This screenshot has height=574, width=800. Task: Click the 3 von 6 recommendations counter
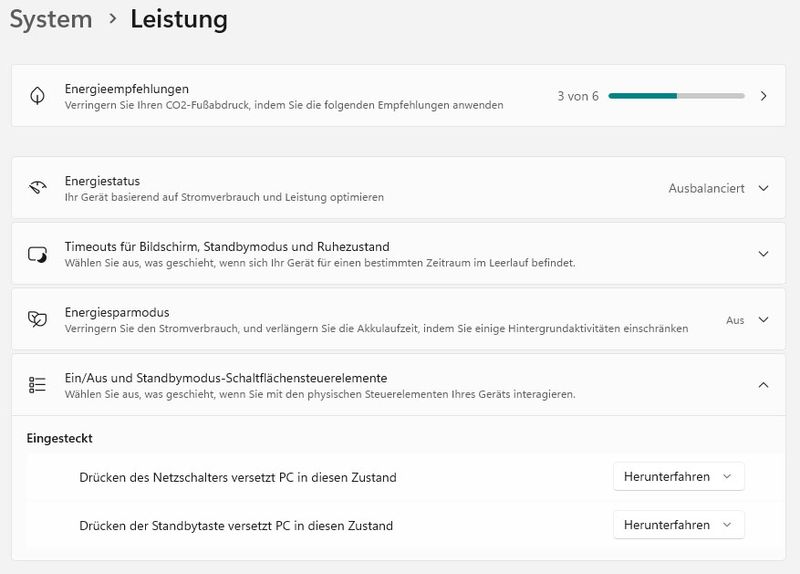578,96
